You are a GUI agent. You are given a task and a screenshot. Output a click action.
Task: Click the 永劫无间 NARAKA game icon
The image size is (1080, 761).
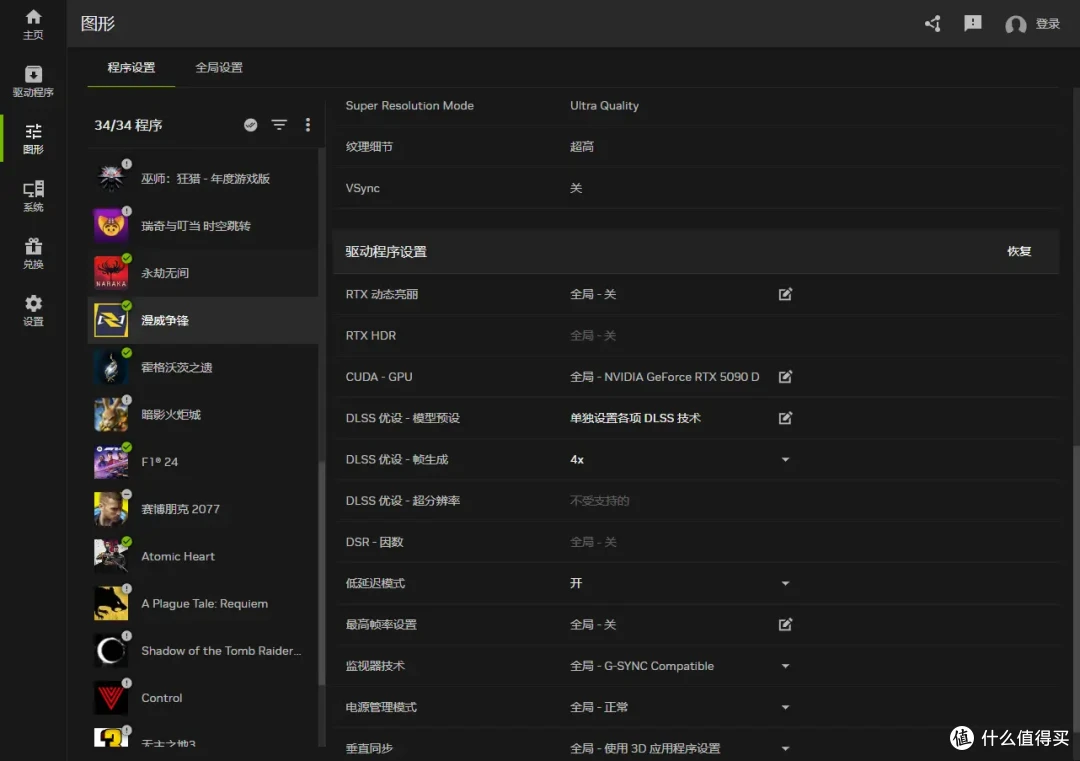coord(111,273)
